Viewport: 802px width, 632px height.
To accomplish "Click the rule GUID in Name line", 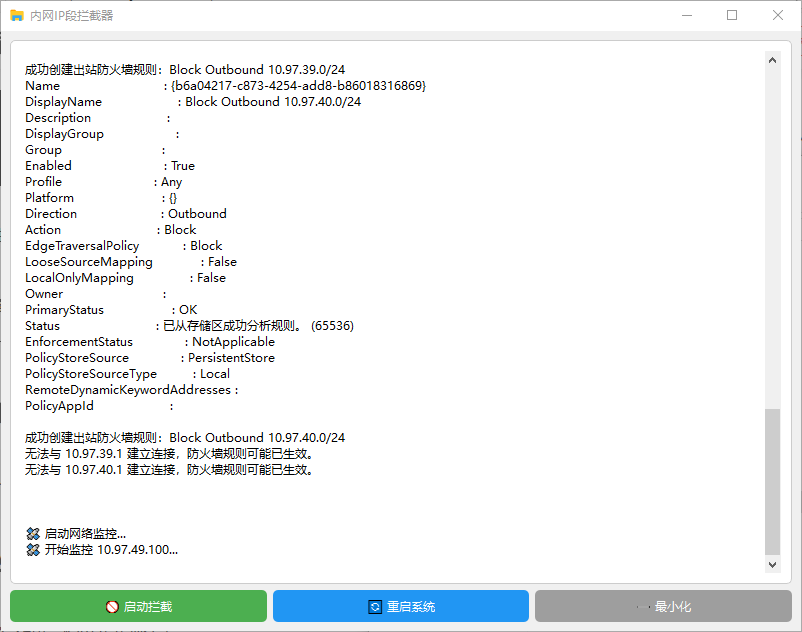I will point(298,86).
